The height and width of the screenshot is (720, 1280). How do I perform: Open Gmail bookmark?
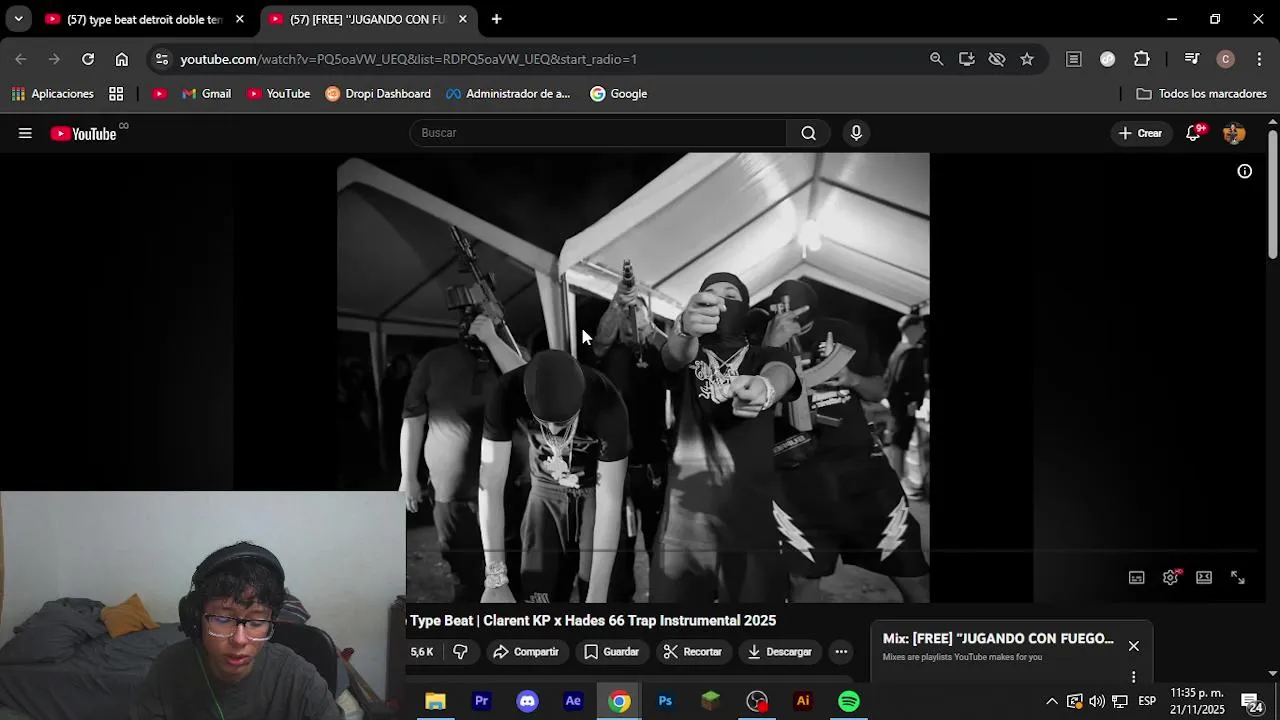coord(207,94)
